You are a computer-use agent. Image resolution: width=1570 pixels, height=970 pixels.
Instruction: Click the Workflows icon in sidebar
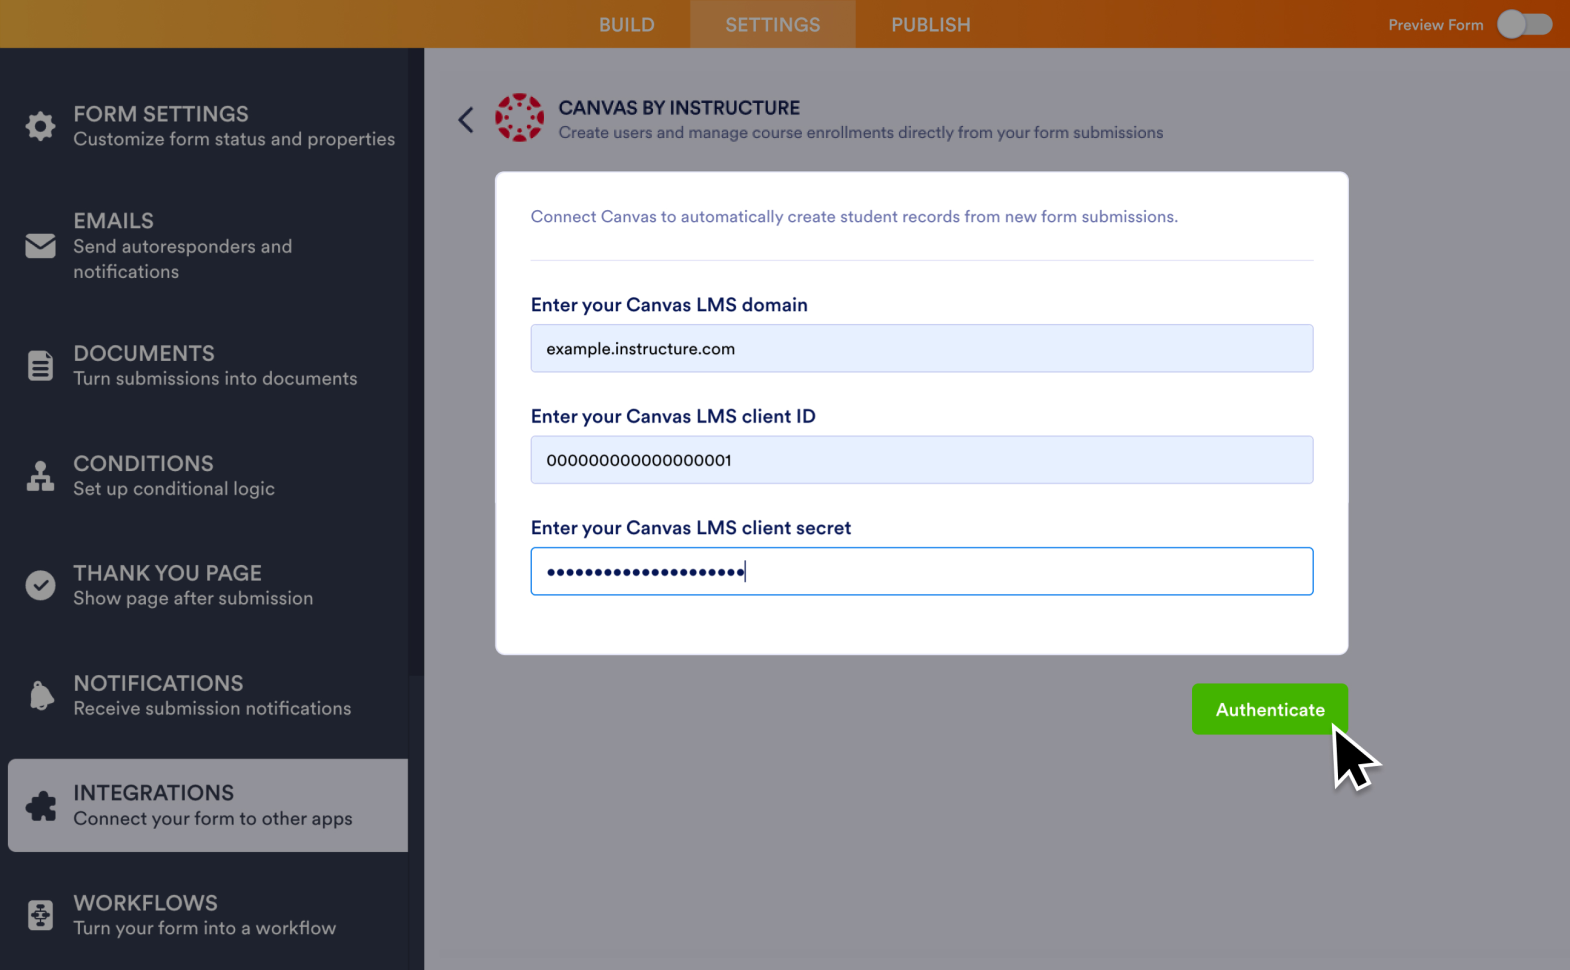click(x=40, y=915)
